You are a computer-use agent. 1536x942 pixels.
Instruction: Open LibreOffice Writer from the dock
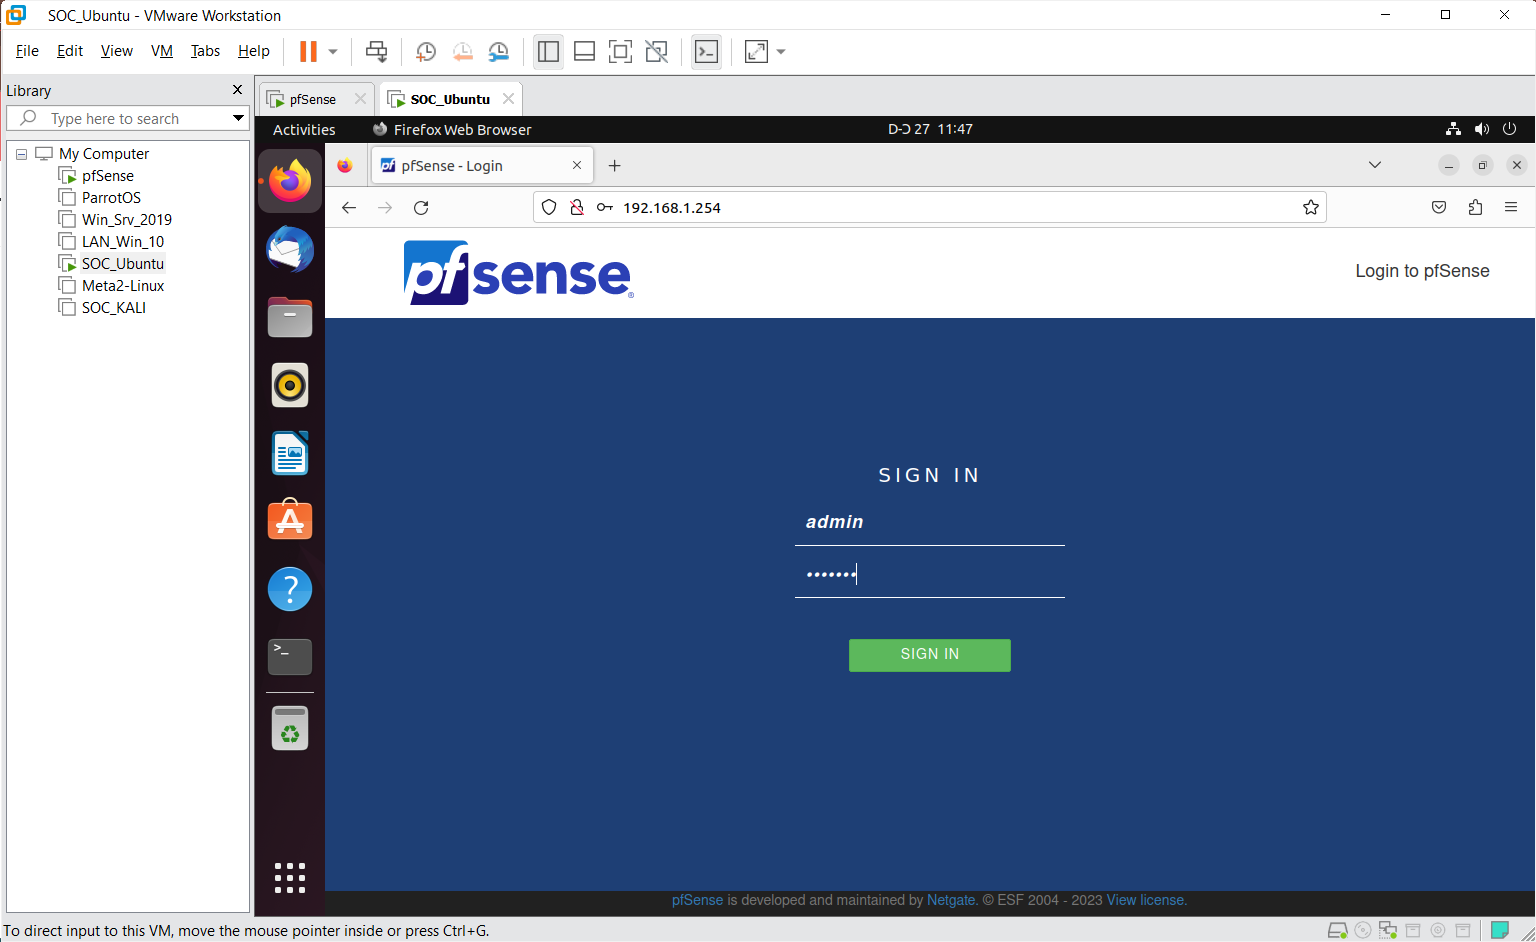[290, 454]
